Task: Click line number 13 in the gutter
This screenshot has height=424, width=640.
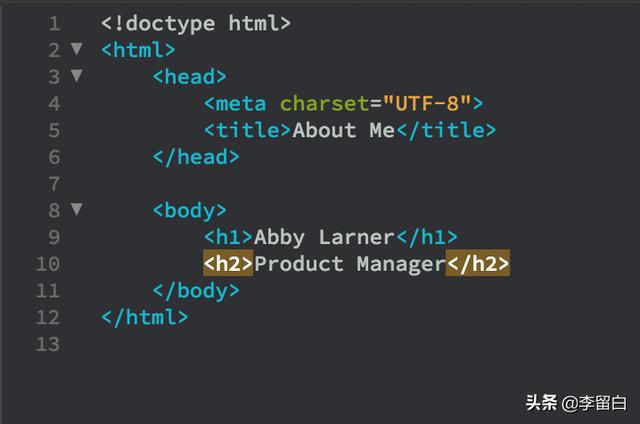Action: click(47, 344)
